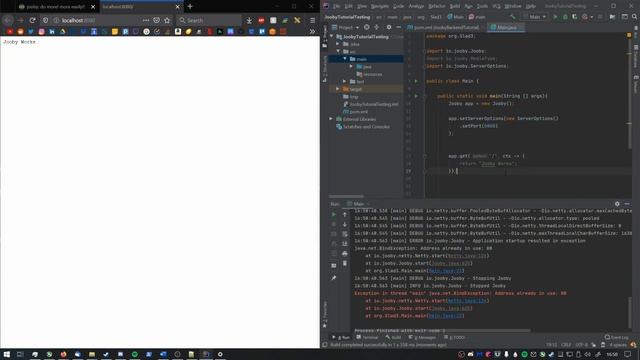Move up the stack trace arrow
The height and width of the screenshot is (360, 640).
[345, 214]
